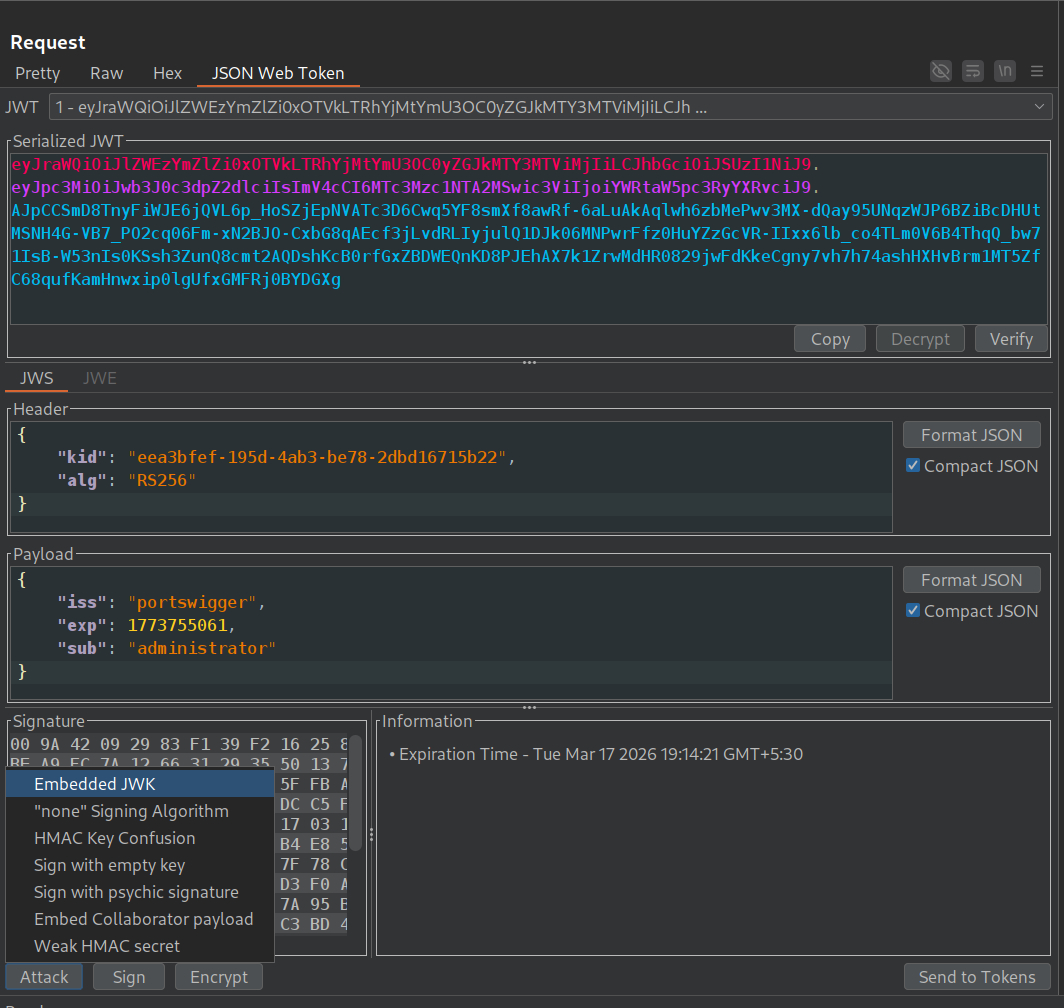
Task: Toggle the line wrap icon
Action: pyautogui.click(x=972, y=71)
